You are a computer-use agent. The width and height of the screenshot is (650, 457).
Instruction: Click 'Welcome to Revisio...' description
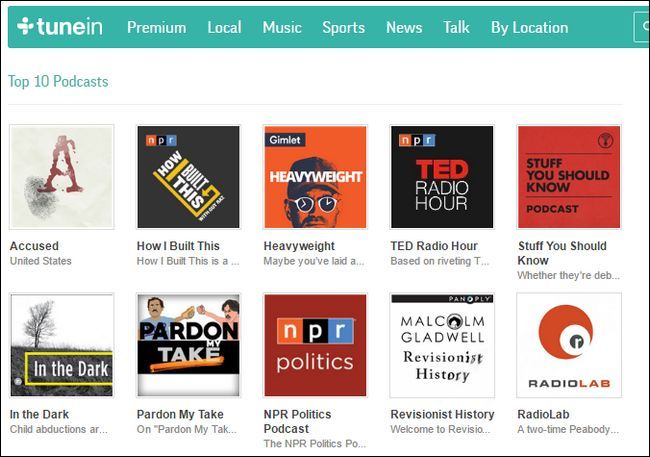440,429
